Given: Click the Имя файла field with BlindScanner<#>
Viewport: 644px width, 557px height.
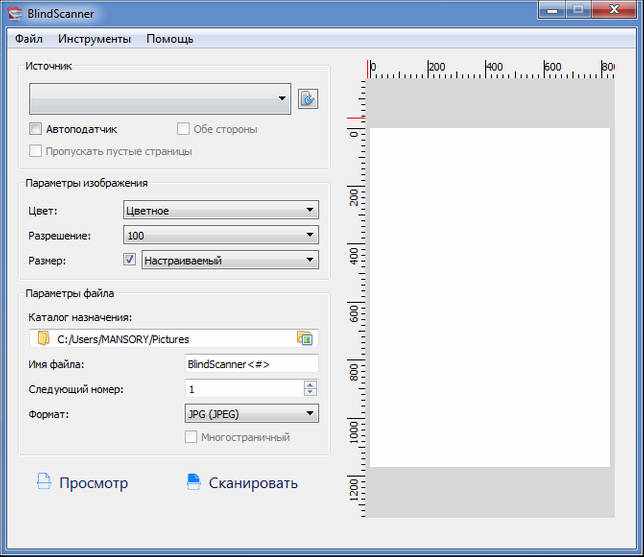Looking at the screenshot, I should pos(252,364).
